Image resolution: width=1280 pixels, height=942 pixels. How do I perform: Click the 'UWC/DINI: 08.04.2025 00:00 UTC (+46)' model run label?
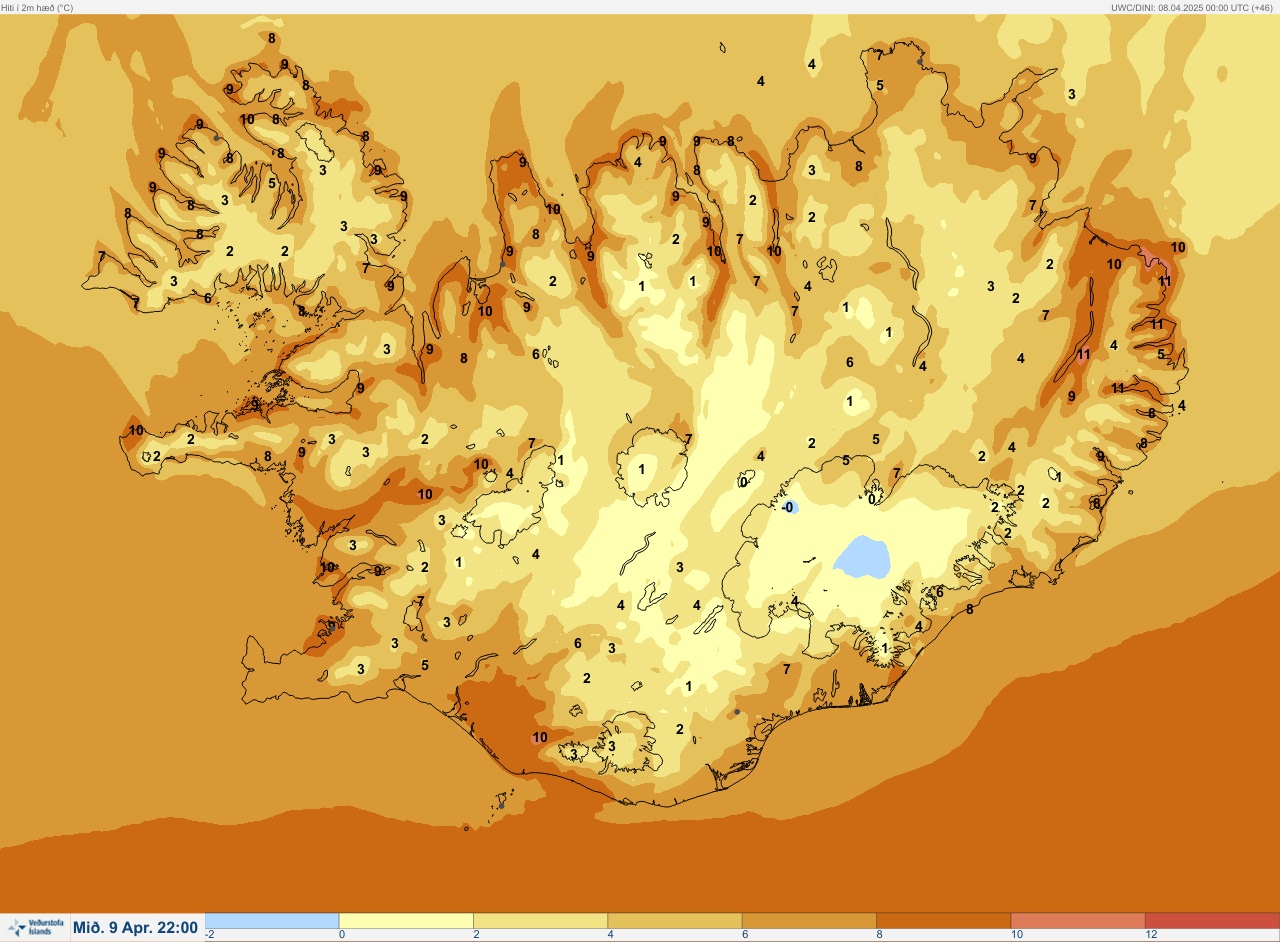(x=1193, y=7)
